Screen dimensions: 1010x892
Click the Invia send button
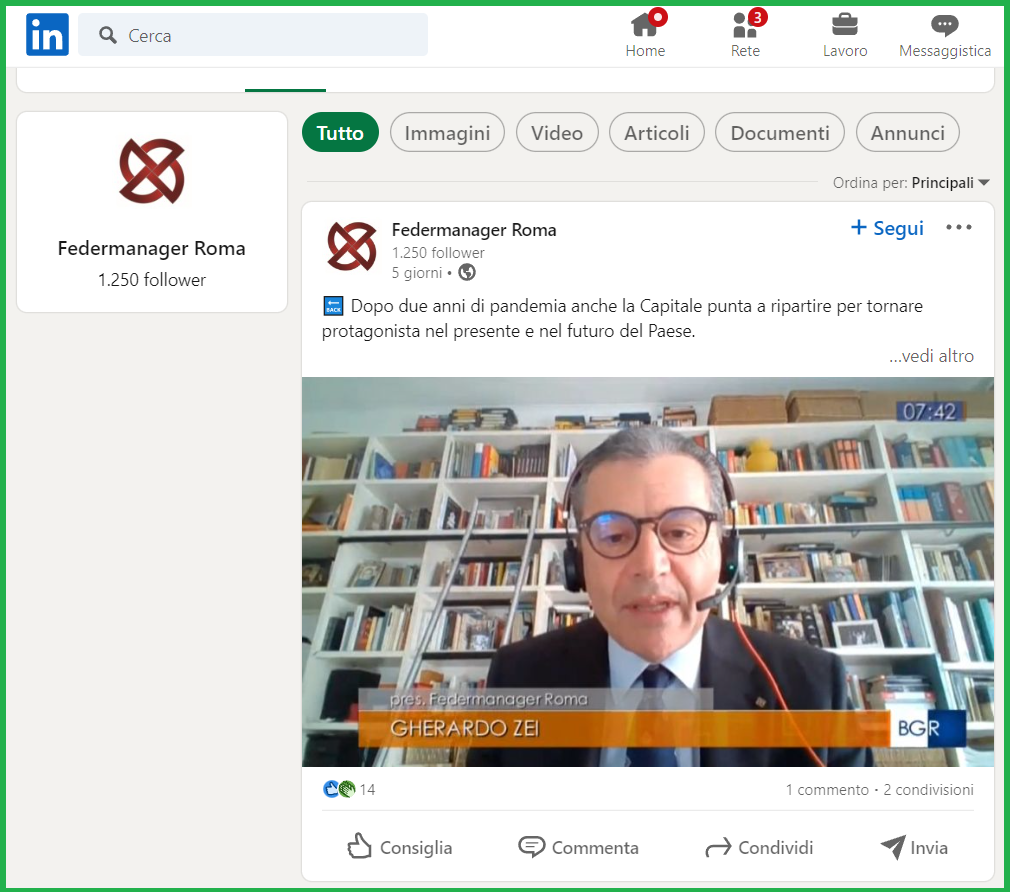pyautogui.click(x=914, y=847)
